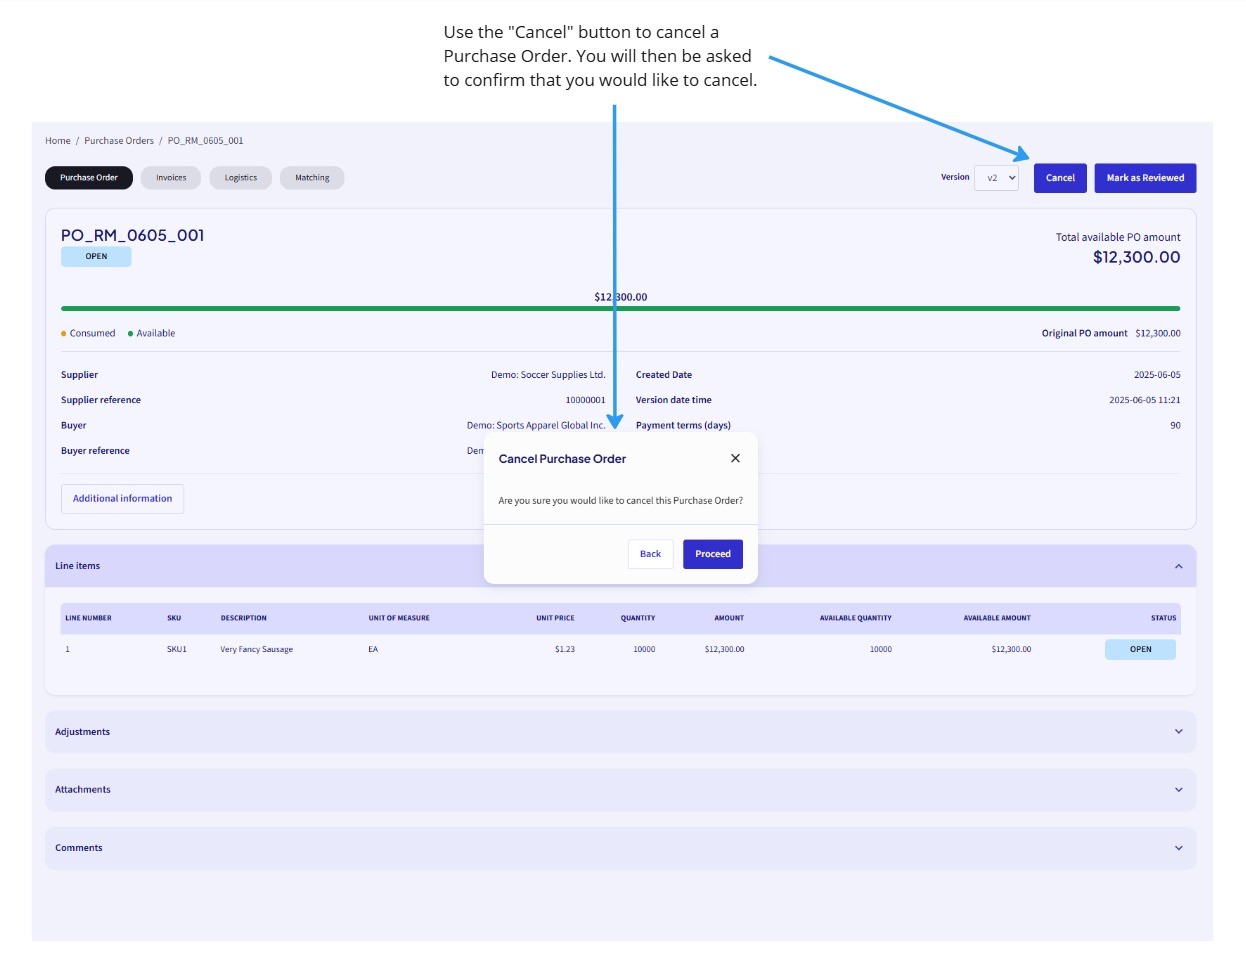
Task: Open the Version dropdown
Action: [x=996, y=177]
